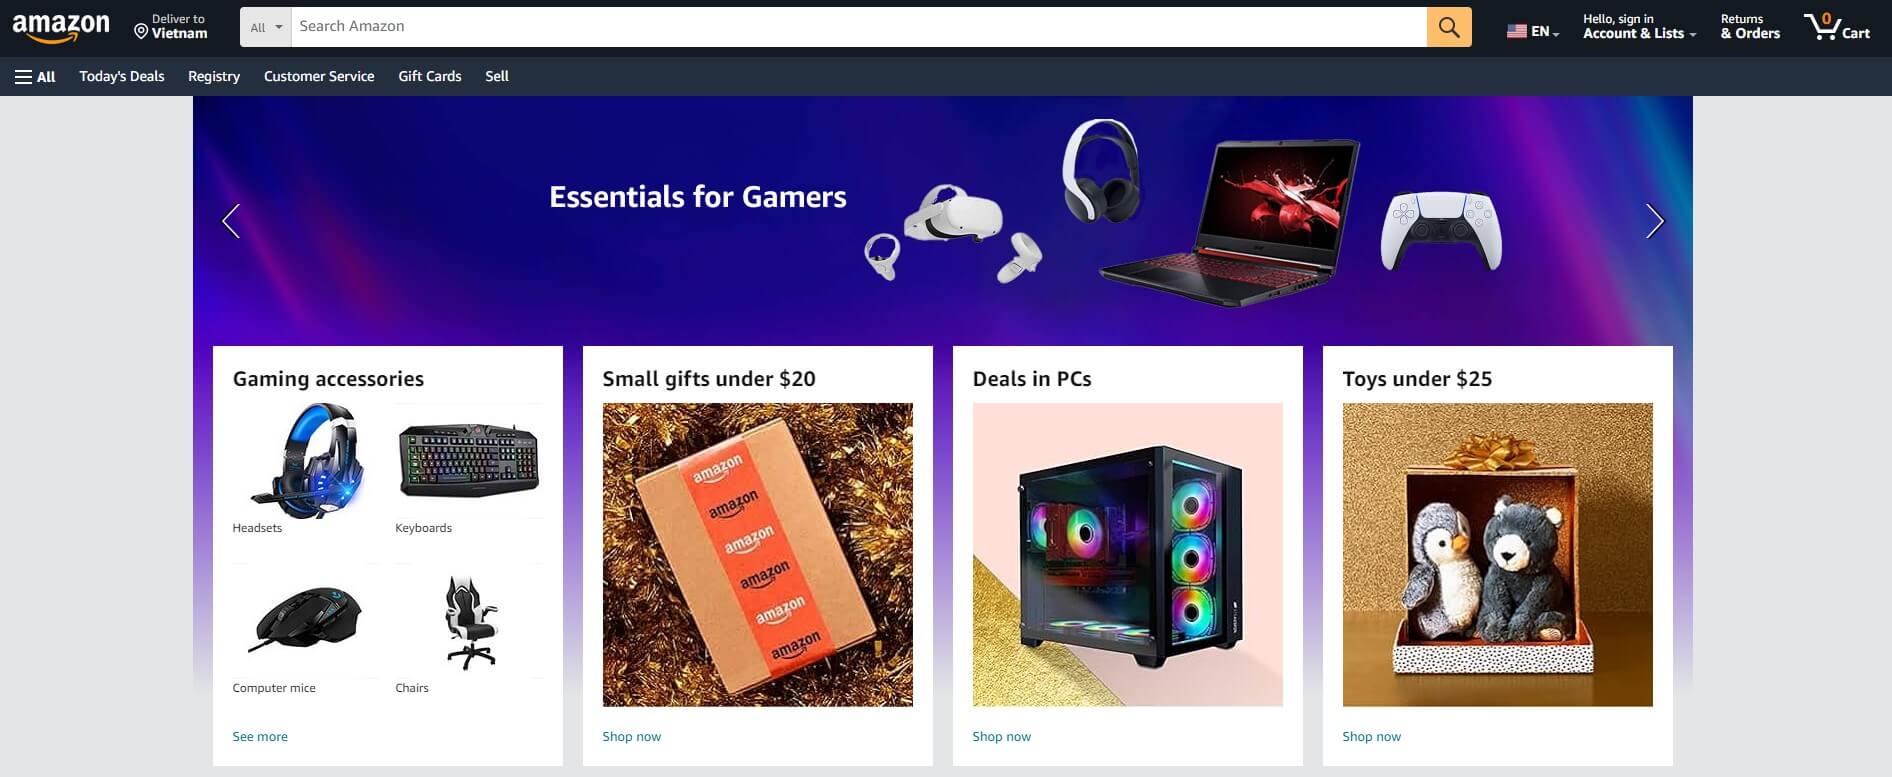Open the All hamburger menu
The image size is (1892, 777).
[35, 76]
